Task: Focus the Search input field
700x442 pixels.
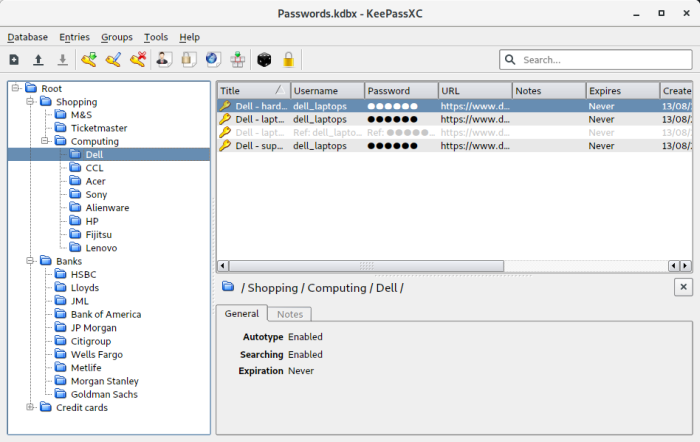Action: (596, 60)
